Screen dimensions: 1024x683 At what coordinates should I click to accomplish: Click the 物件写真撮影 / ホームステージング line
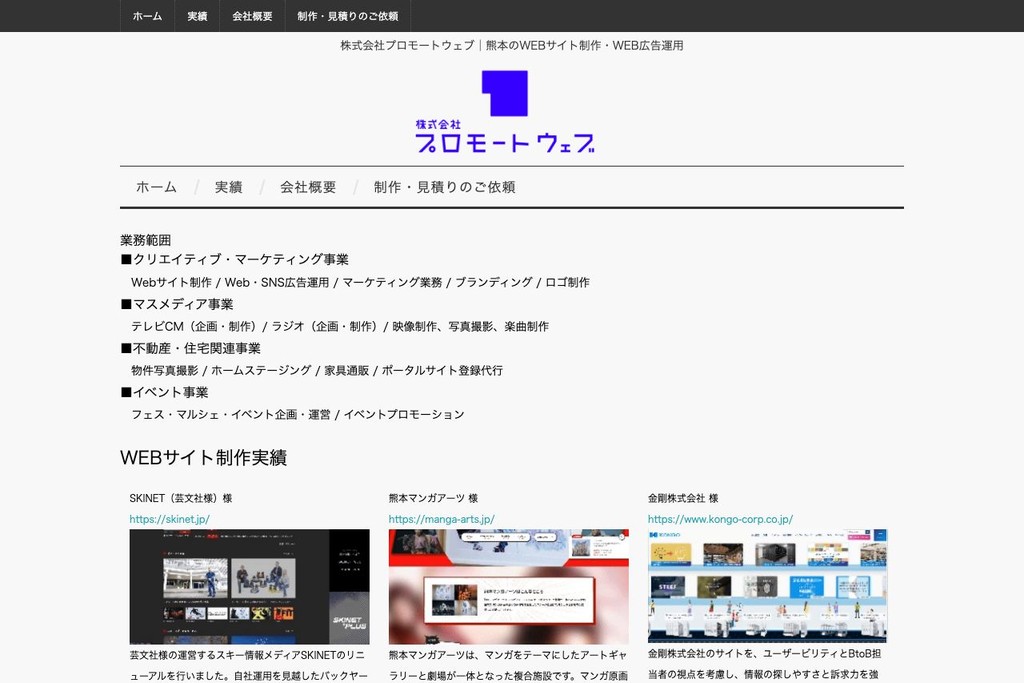click(317, 370)
